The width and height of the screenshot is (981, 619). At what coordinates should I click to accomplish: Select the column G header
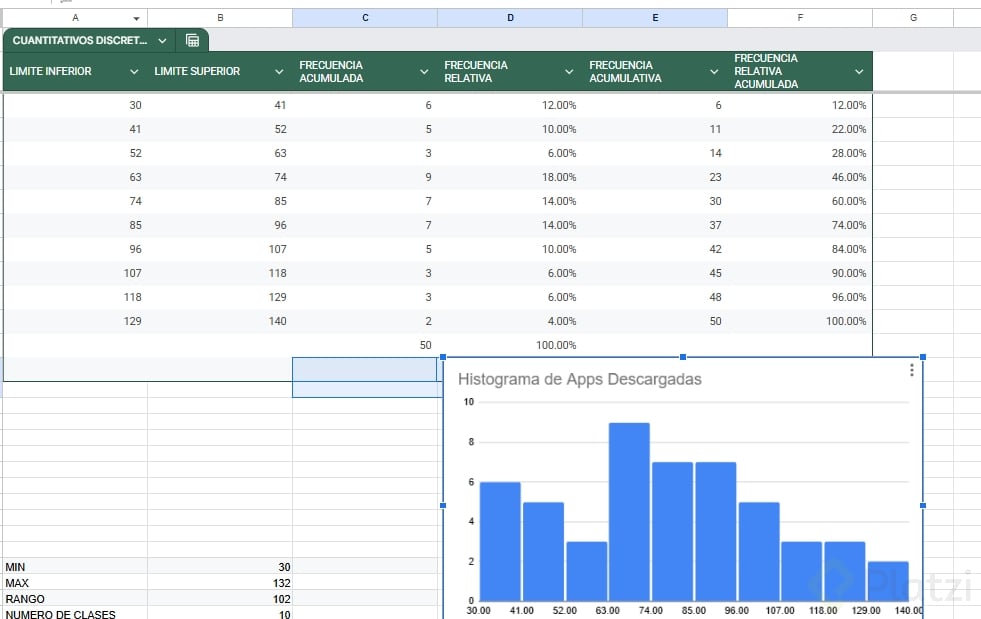913,18
